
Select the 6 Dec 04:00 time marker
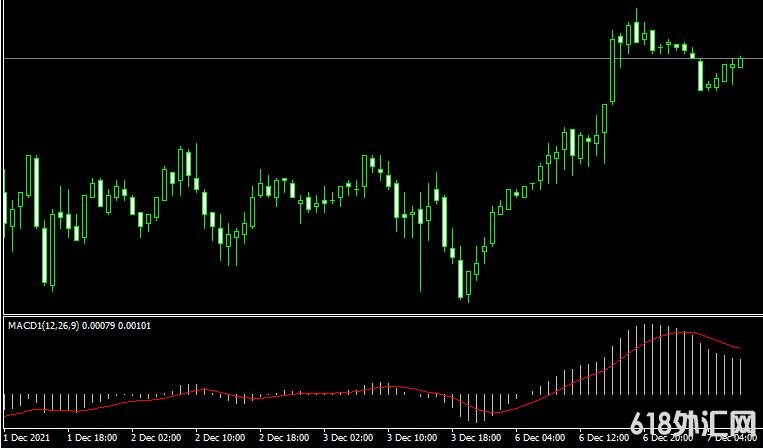tap(541, 438)
